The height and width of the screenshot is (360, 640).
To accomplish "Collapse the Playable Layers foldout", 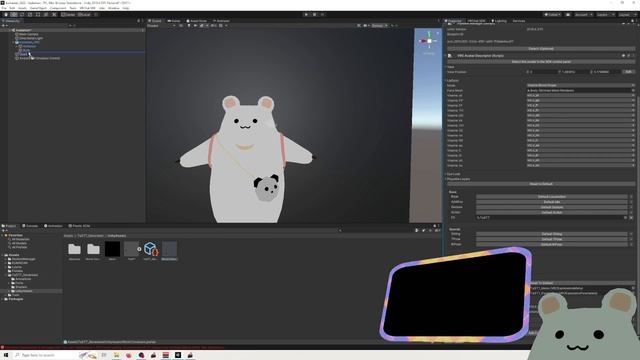I will (446, 179).
